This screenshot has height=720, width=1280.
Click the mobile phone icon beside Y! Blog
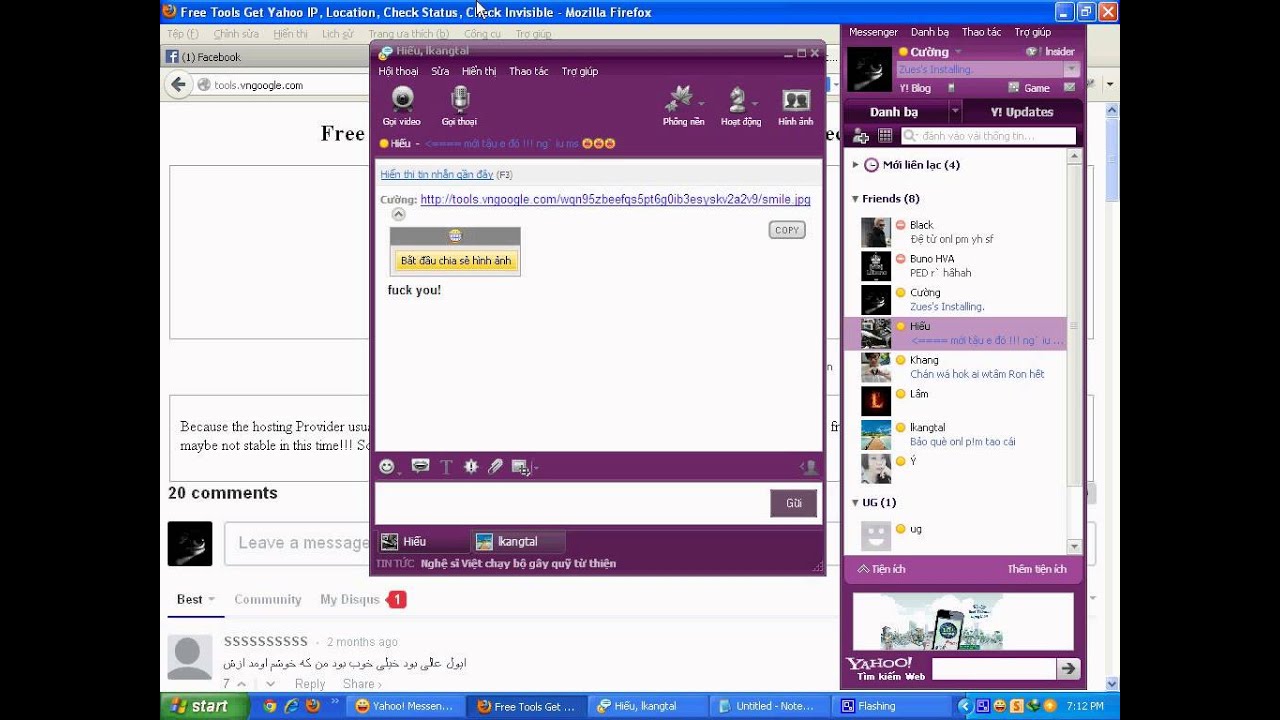pyautogui.click(x=951, y=88)
